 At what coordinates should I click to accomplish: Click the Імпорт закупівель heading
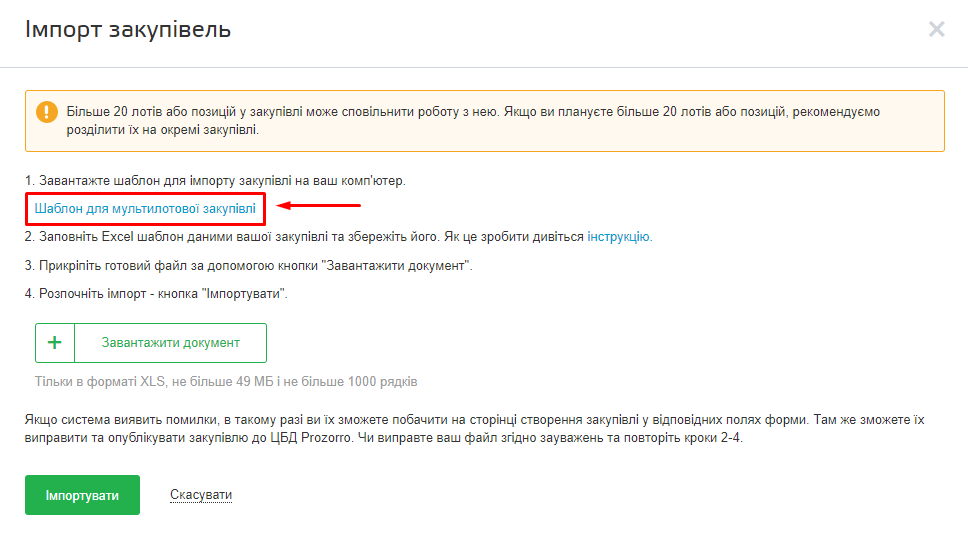pos(128,29)
